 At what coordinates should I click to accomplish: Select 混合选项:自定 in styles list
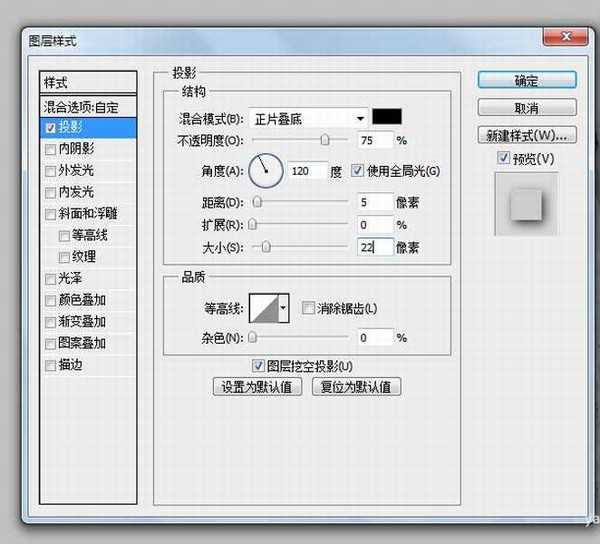click(88, 106)
